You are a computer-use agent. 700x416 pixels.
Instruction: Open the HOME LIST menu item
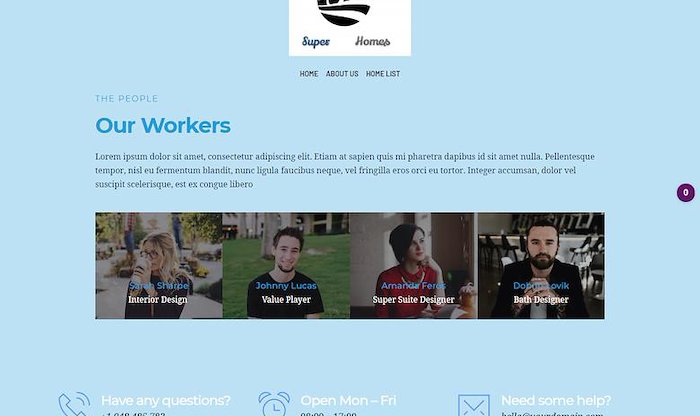coord(383,74)
